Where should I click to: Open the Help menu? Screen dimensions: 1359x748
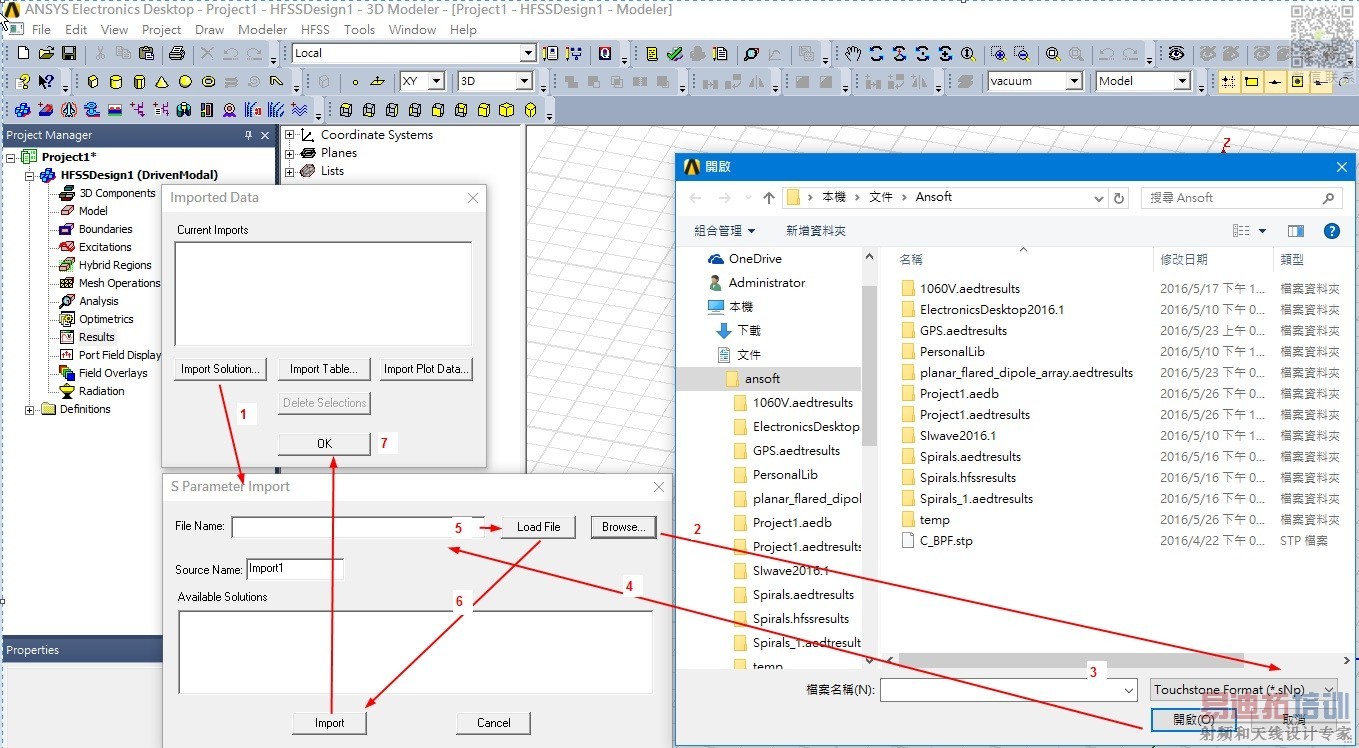tap(463, 29)
